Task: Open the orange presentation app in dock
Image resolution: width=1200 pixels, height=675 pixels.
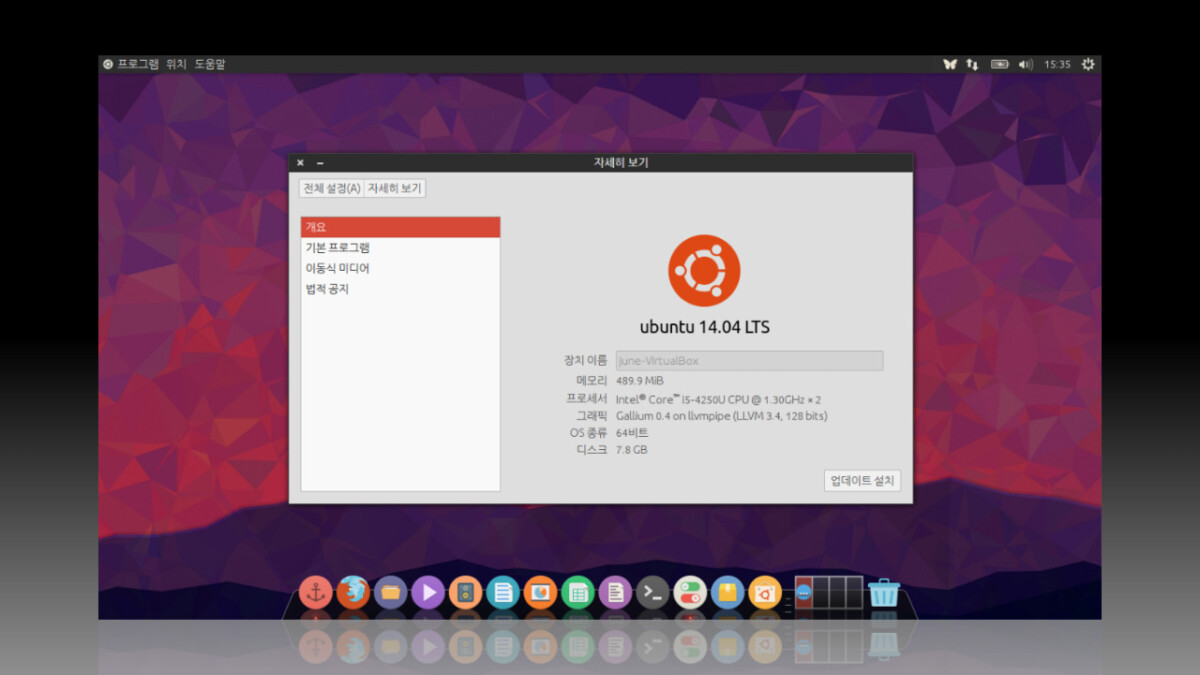Action: click(x=540, y=593)
